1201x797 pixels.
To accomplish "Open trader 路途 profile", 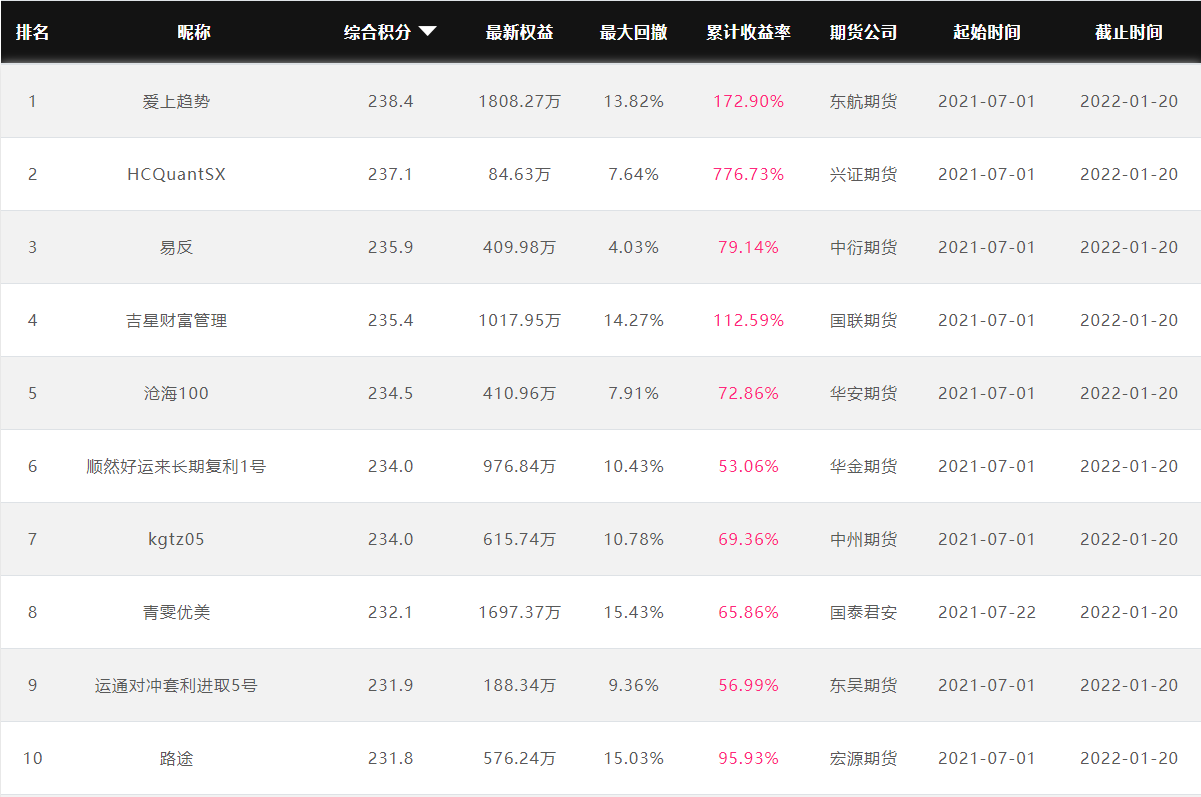I will (x=176, y=758).
